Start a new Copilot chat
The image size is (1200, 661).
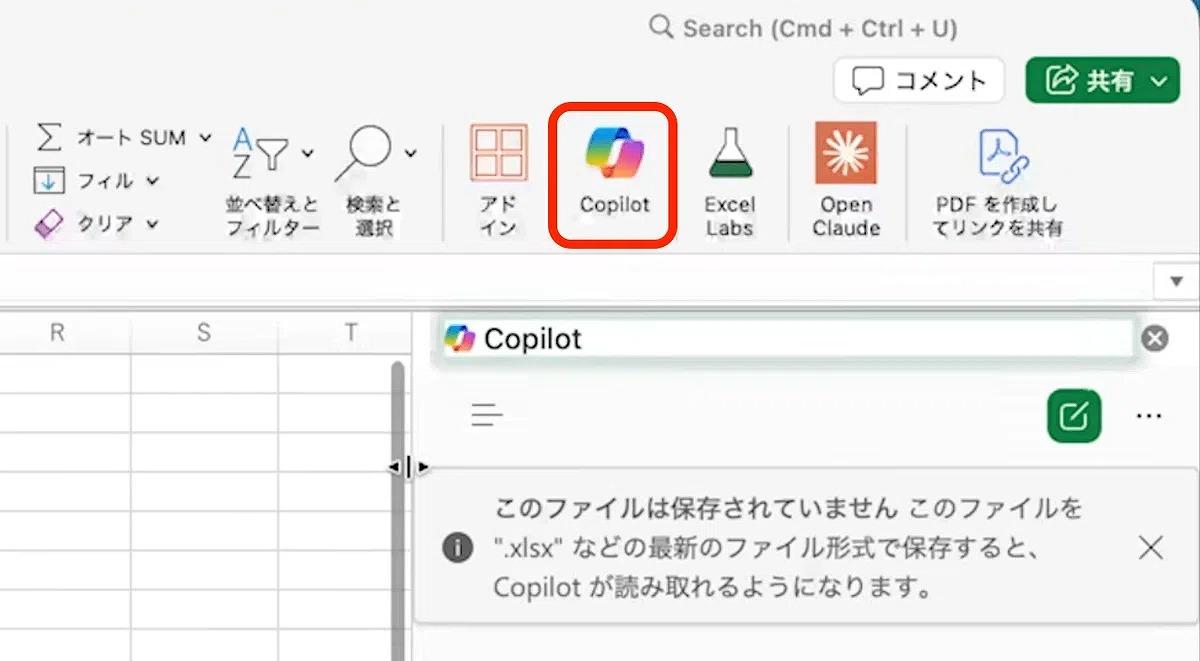[1073, 416]
